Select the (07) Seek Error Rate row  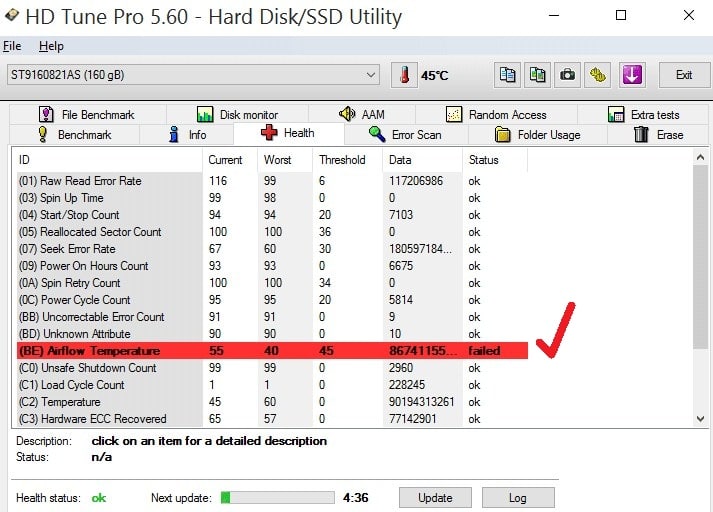(x=272, y=249)
